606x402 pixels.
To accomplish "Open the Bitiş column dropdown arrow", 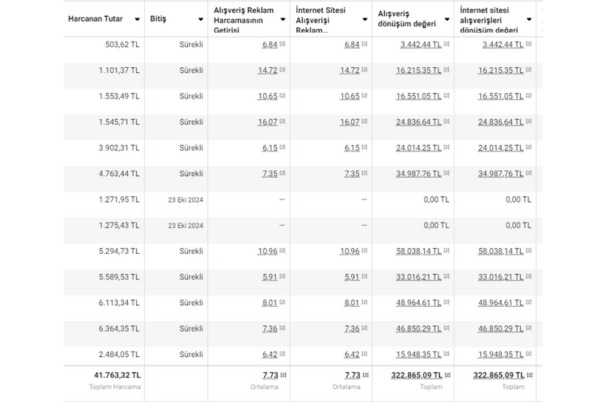I will (201, 19).
